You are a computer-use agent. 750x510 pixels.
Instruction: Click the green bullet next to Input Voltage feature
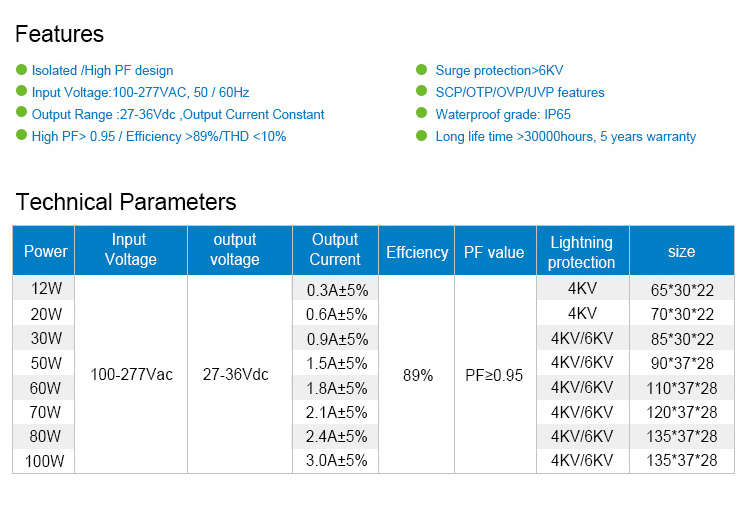[22, 92]
